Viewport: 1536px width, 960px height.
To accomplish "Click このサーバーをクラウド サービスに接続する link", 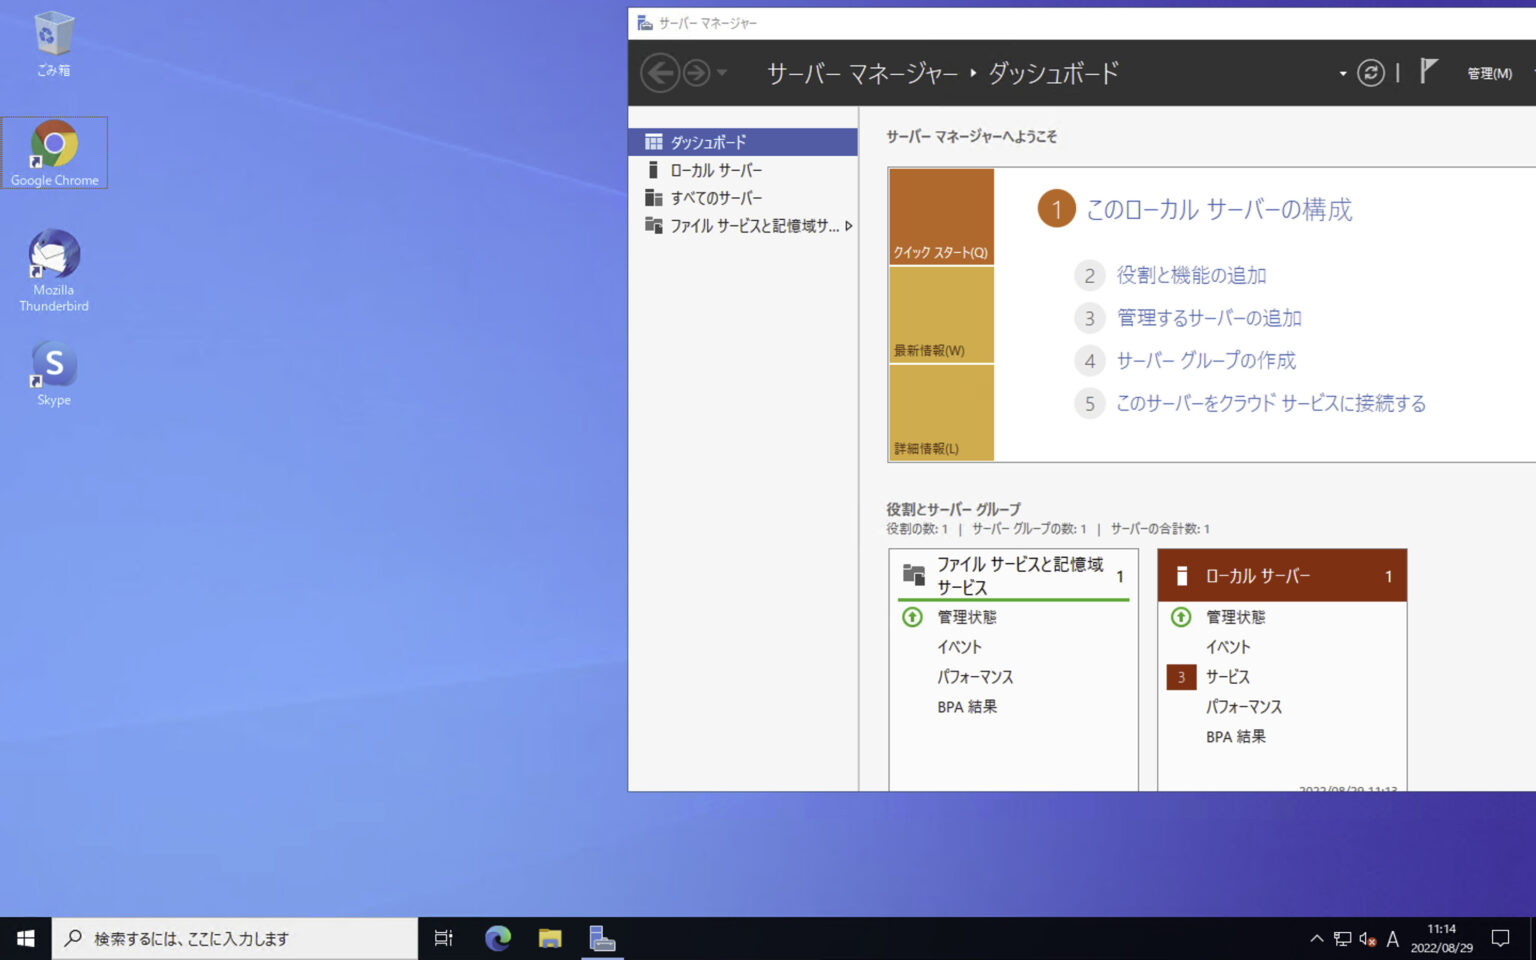I will 1271,403.
